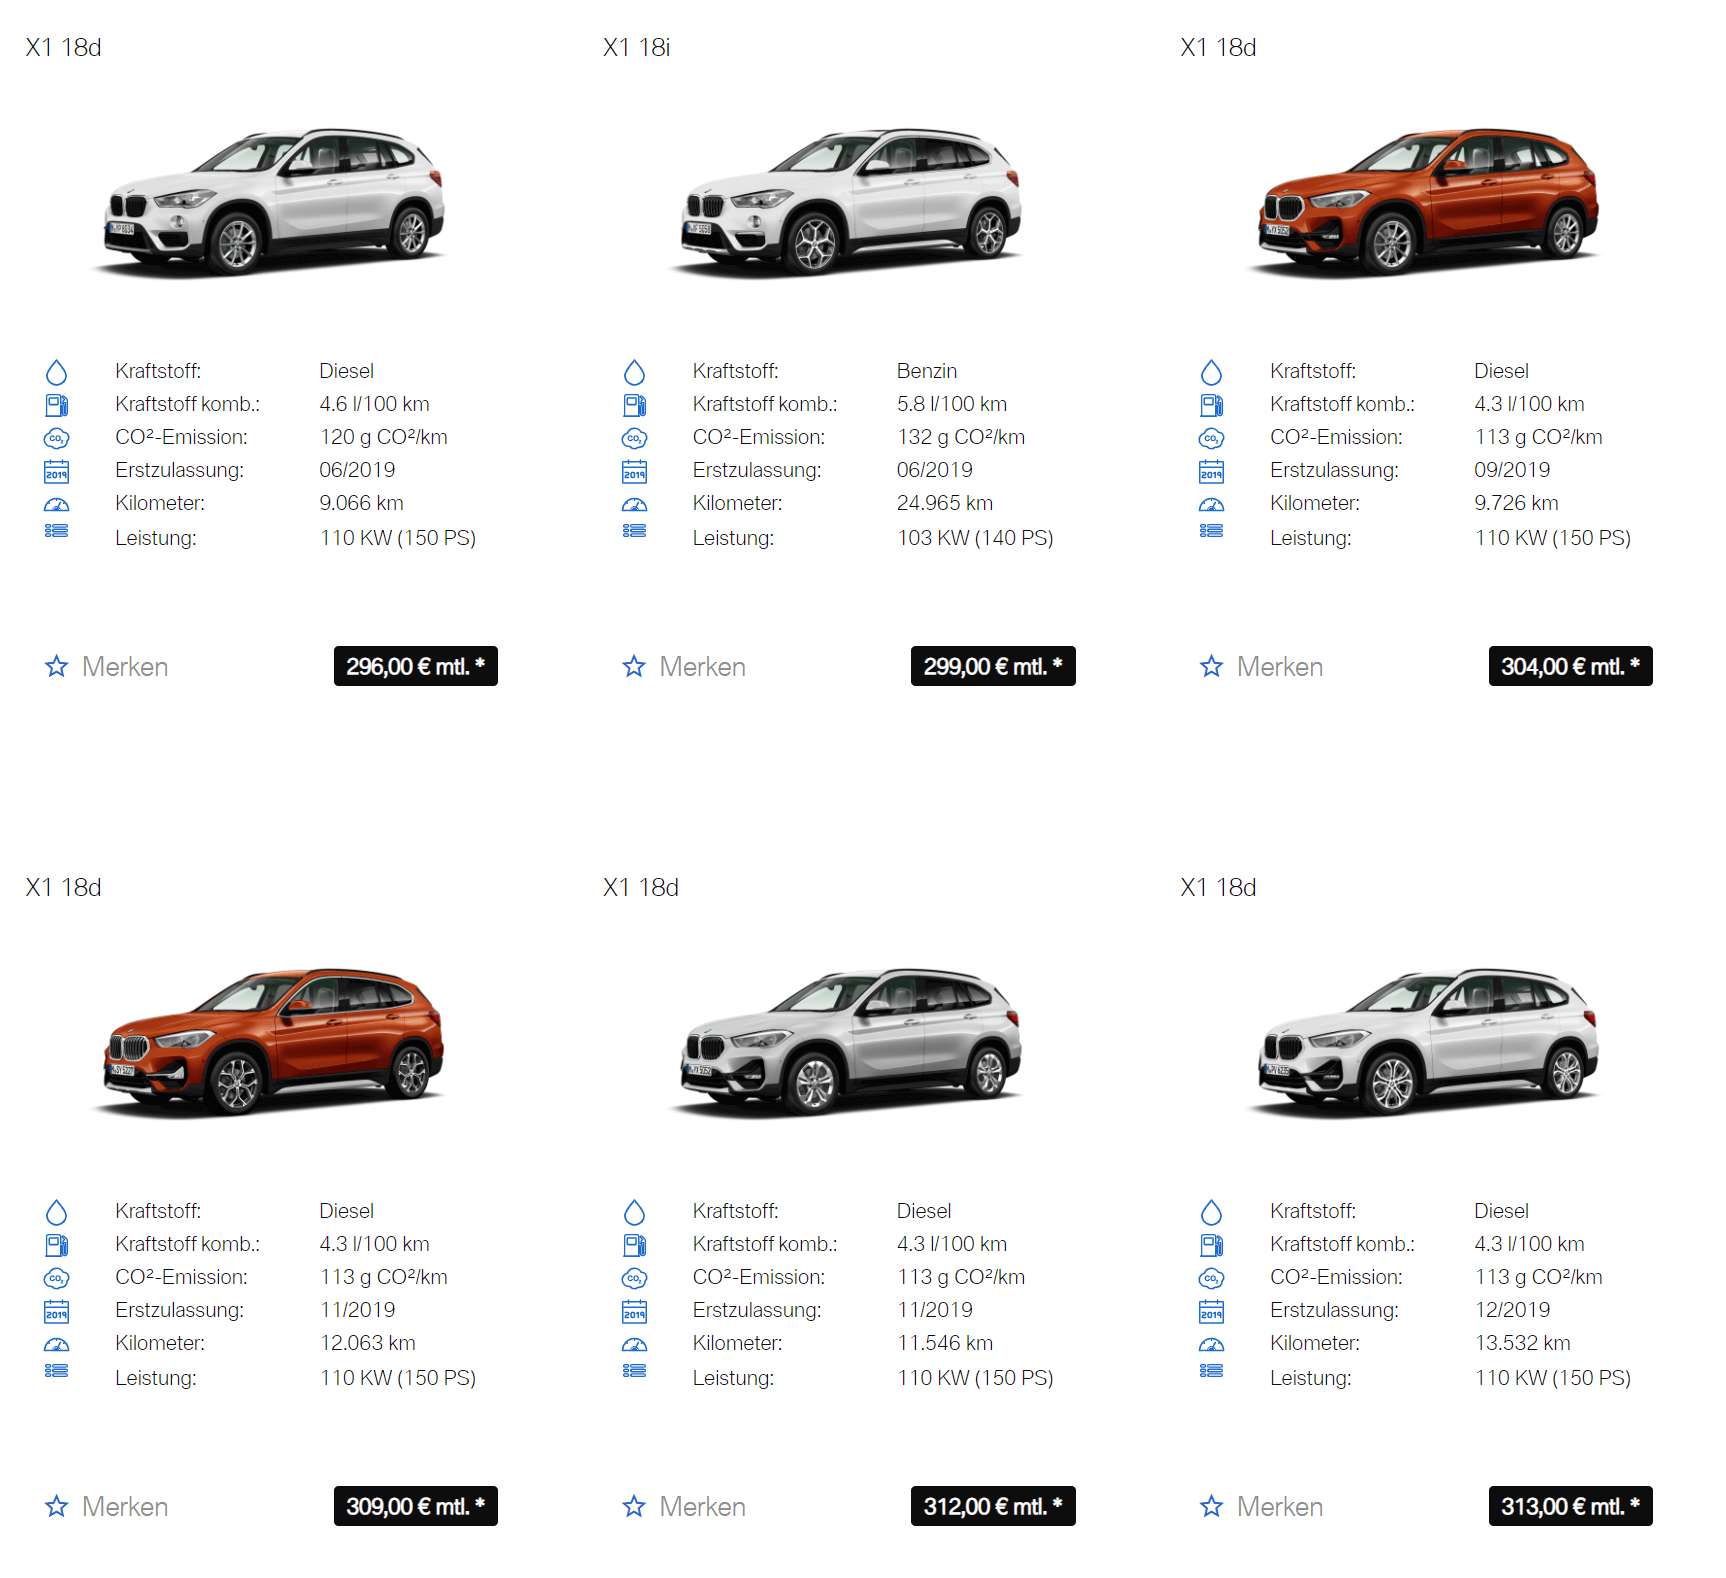
Task: Click the emission value 120 g CO²/km
Action: (384, 437)
